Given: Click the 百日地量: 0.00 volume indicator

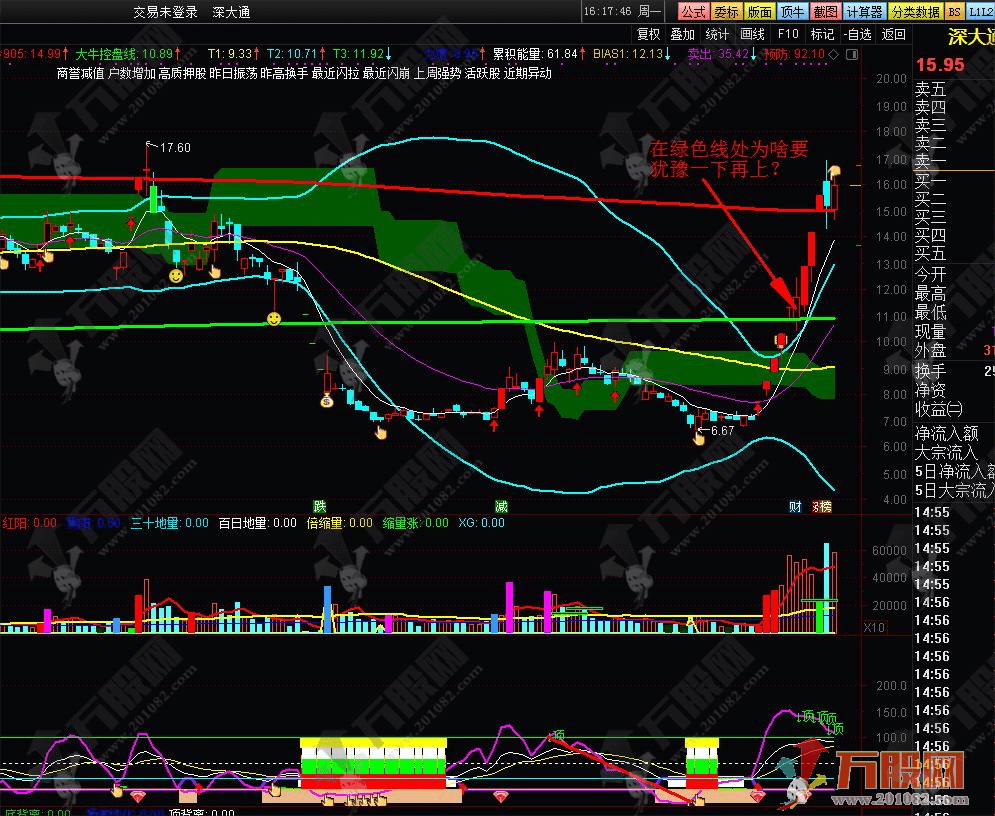Looking at the screenshot, I should (257, 523).
